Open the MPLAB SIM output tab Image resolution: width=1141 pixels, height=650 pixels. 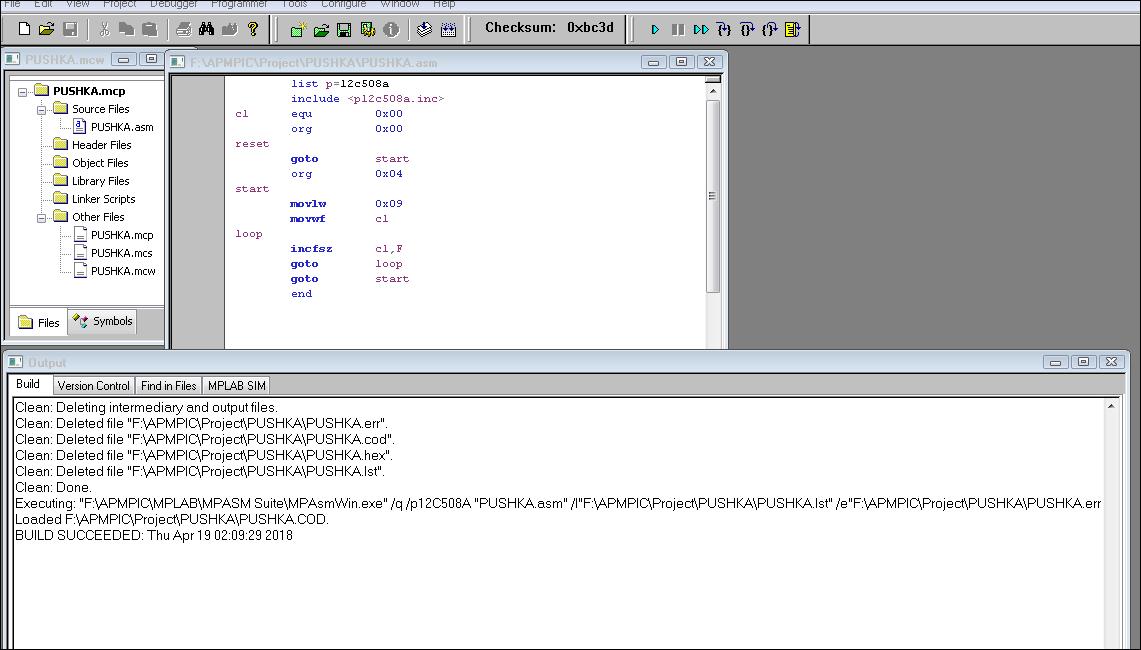coord(237,386)
